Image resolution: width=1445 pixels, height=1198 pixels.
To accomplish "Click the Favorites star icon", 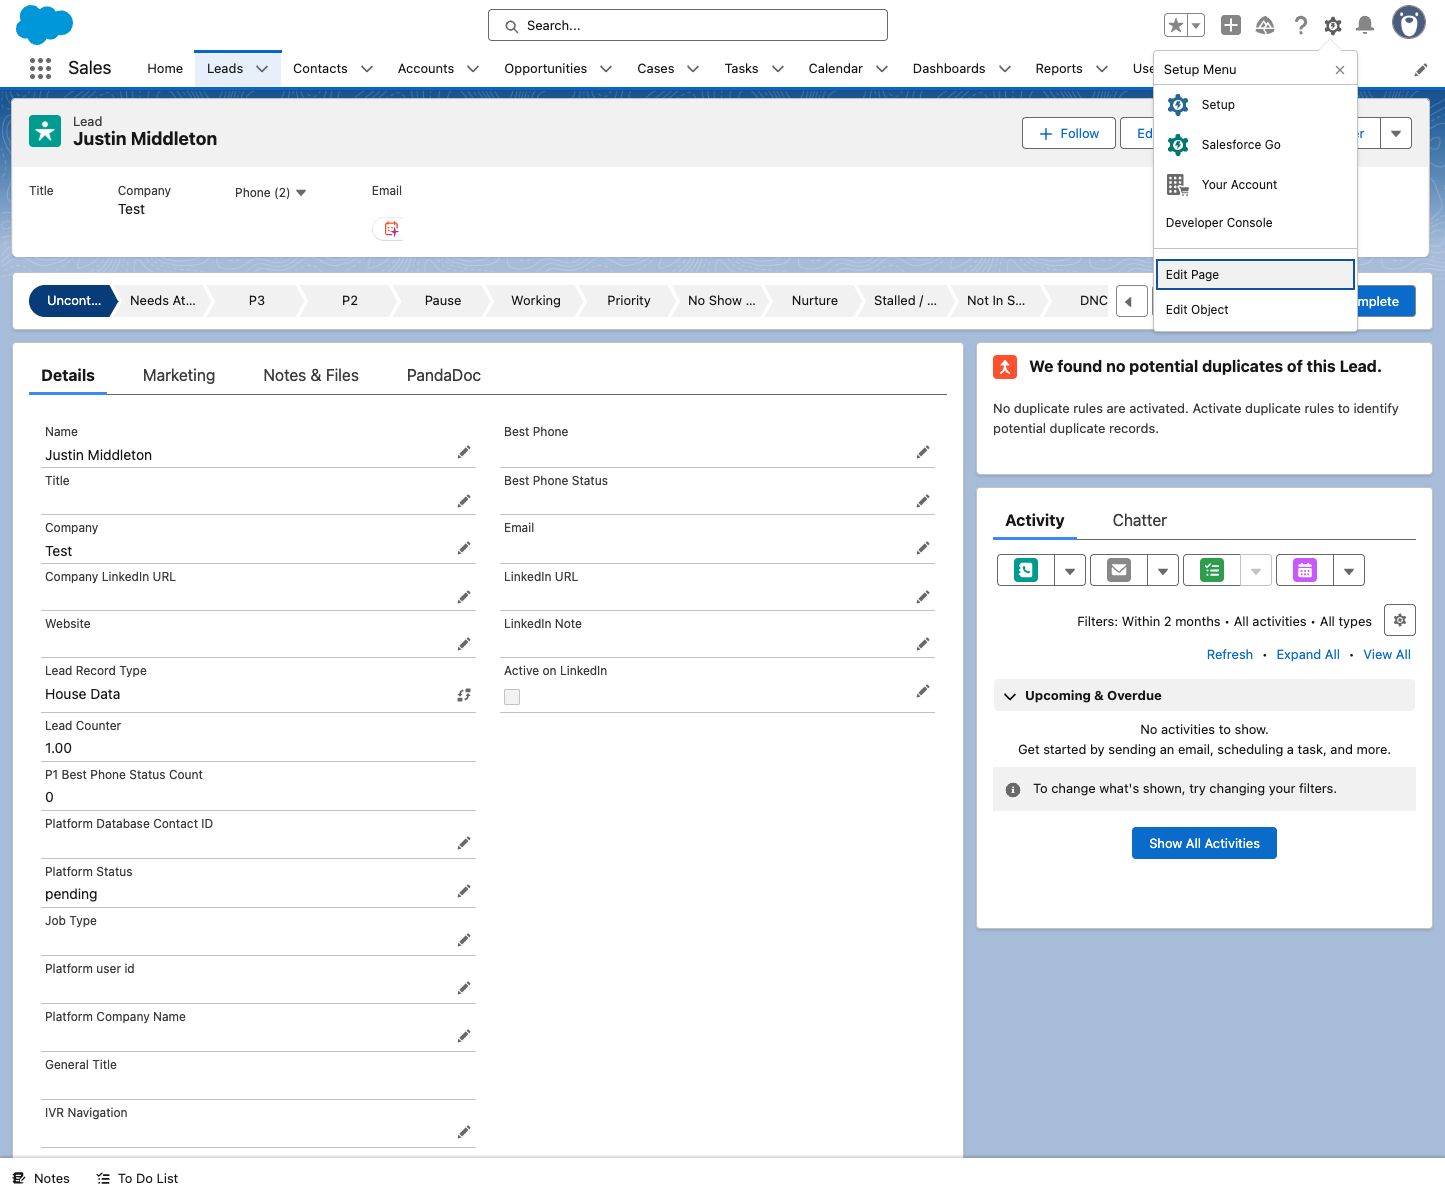I will click(1176, 25).
